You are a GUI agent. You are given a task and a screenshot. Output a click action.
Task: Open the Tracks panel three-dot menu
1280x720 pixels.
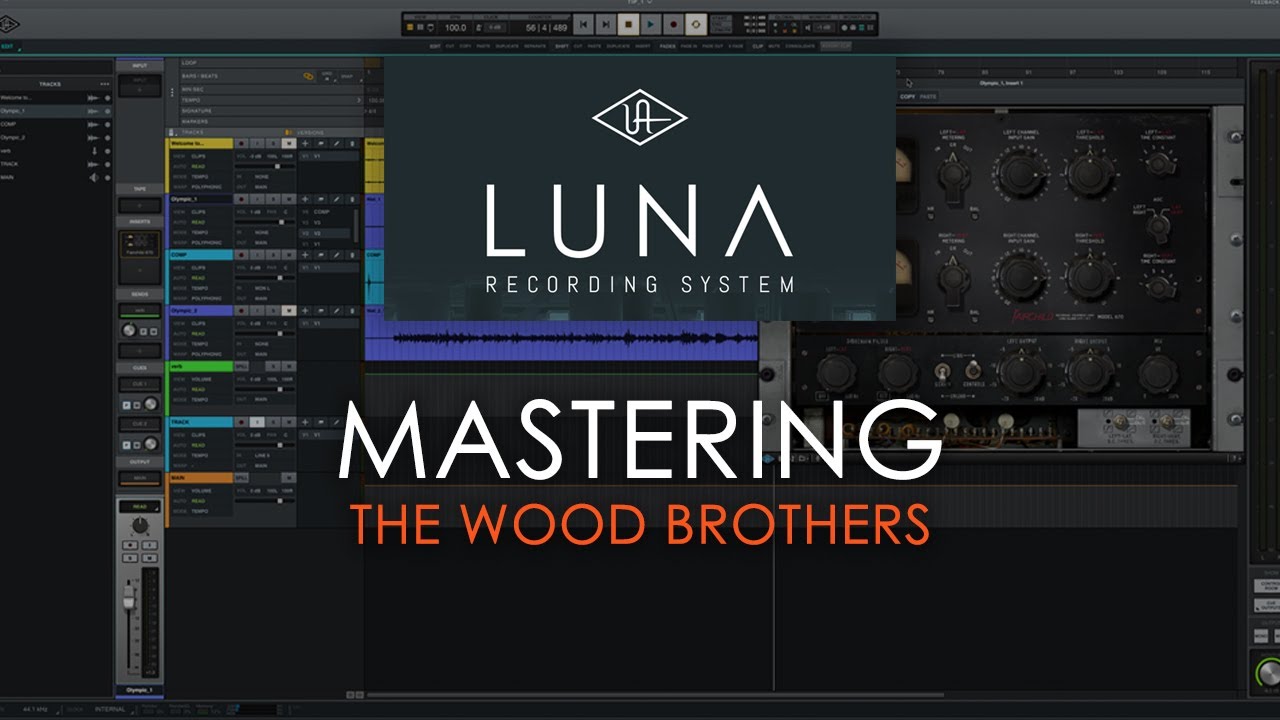[x=105, y=84]
